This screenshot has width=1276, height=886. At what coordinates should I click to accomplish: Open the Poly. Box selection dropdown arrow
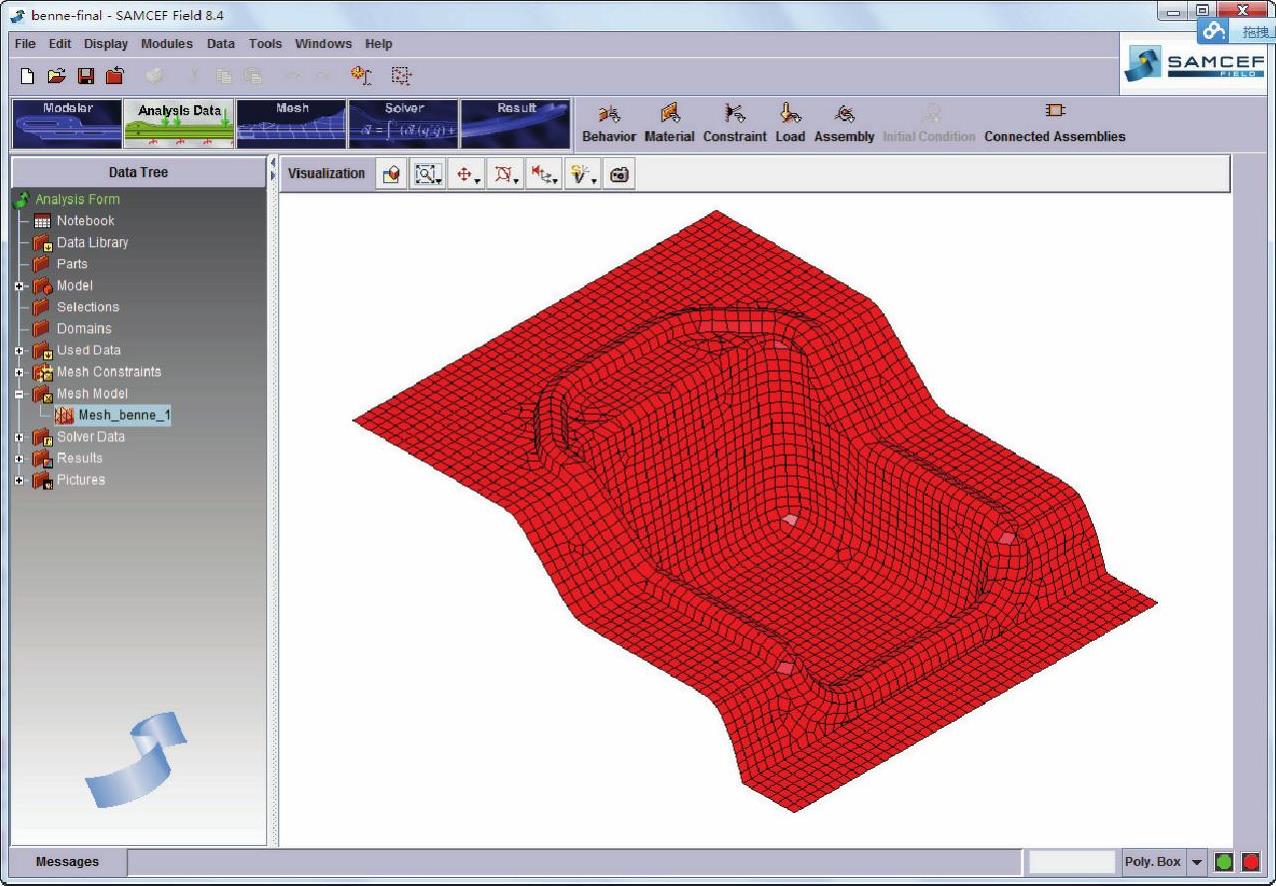point(1198,862)
